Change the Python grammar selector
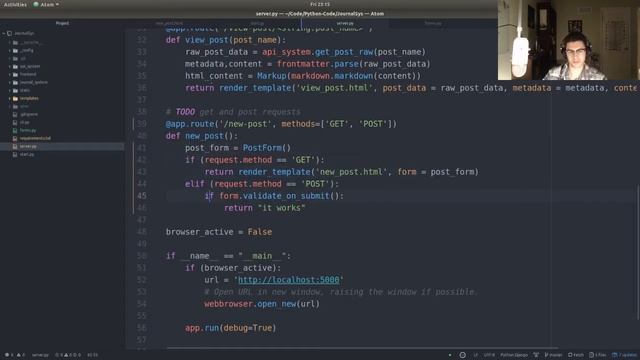 point(514,355)
